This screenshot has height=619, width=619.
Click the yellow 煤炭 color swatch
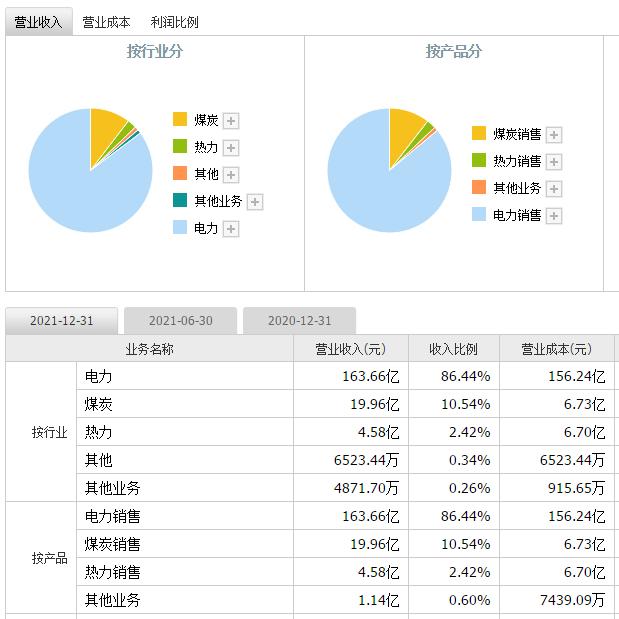(x=180, y=119)
